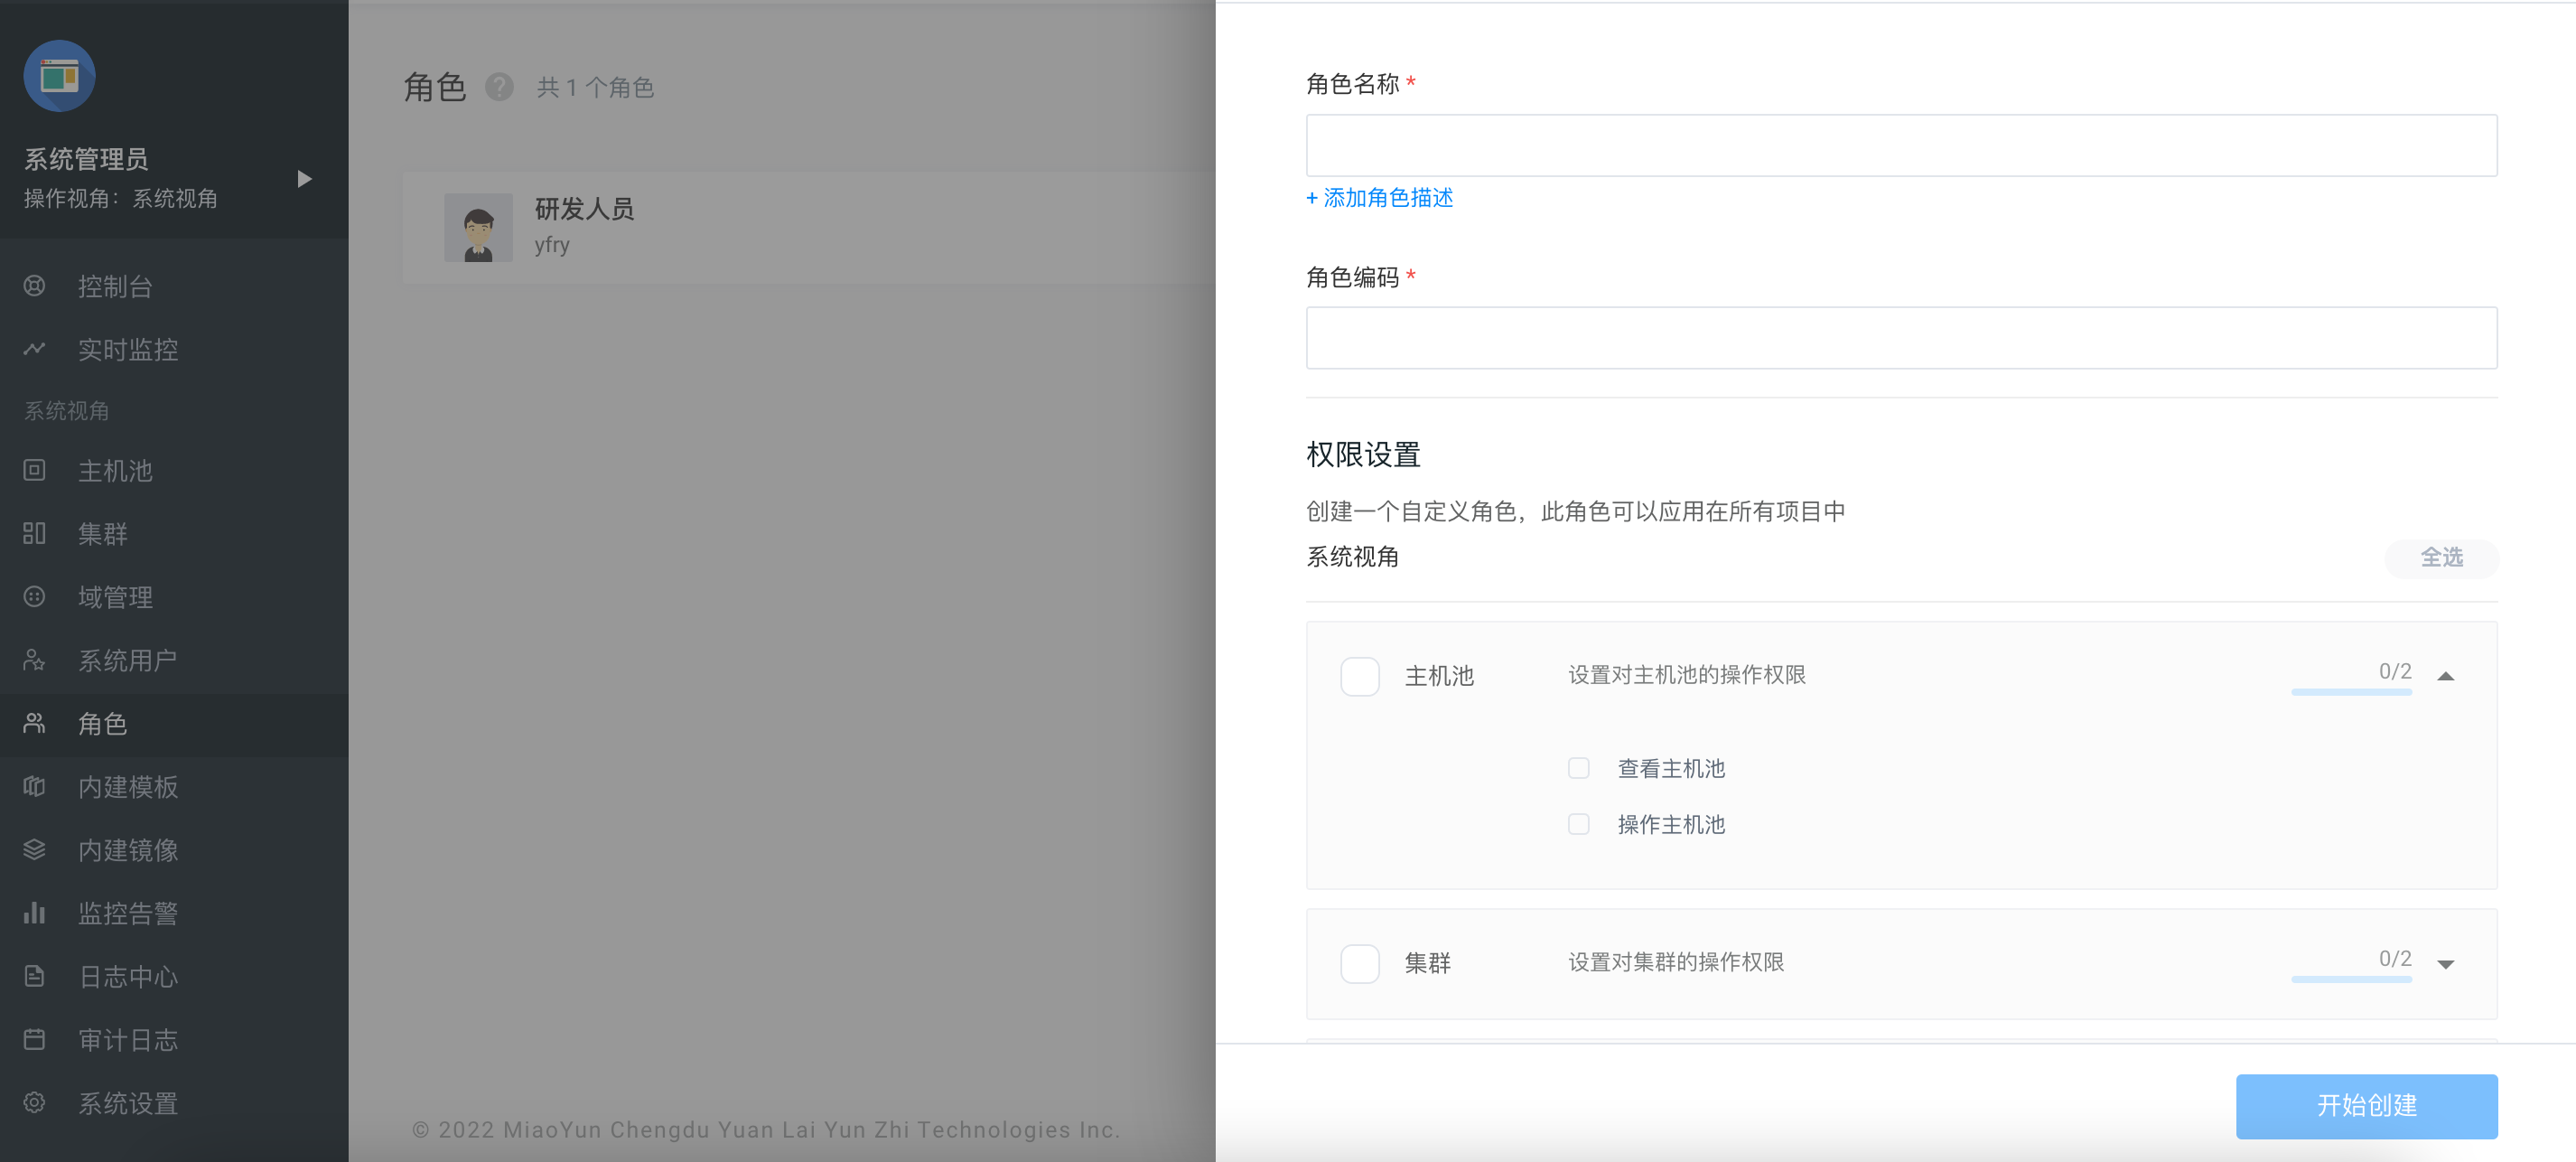Click the 集群 sidebar icon
The height and width of the screenshot is (1162, 2576).
coord(34,533)
